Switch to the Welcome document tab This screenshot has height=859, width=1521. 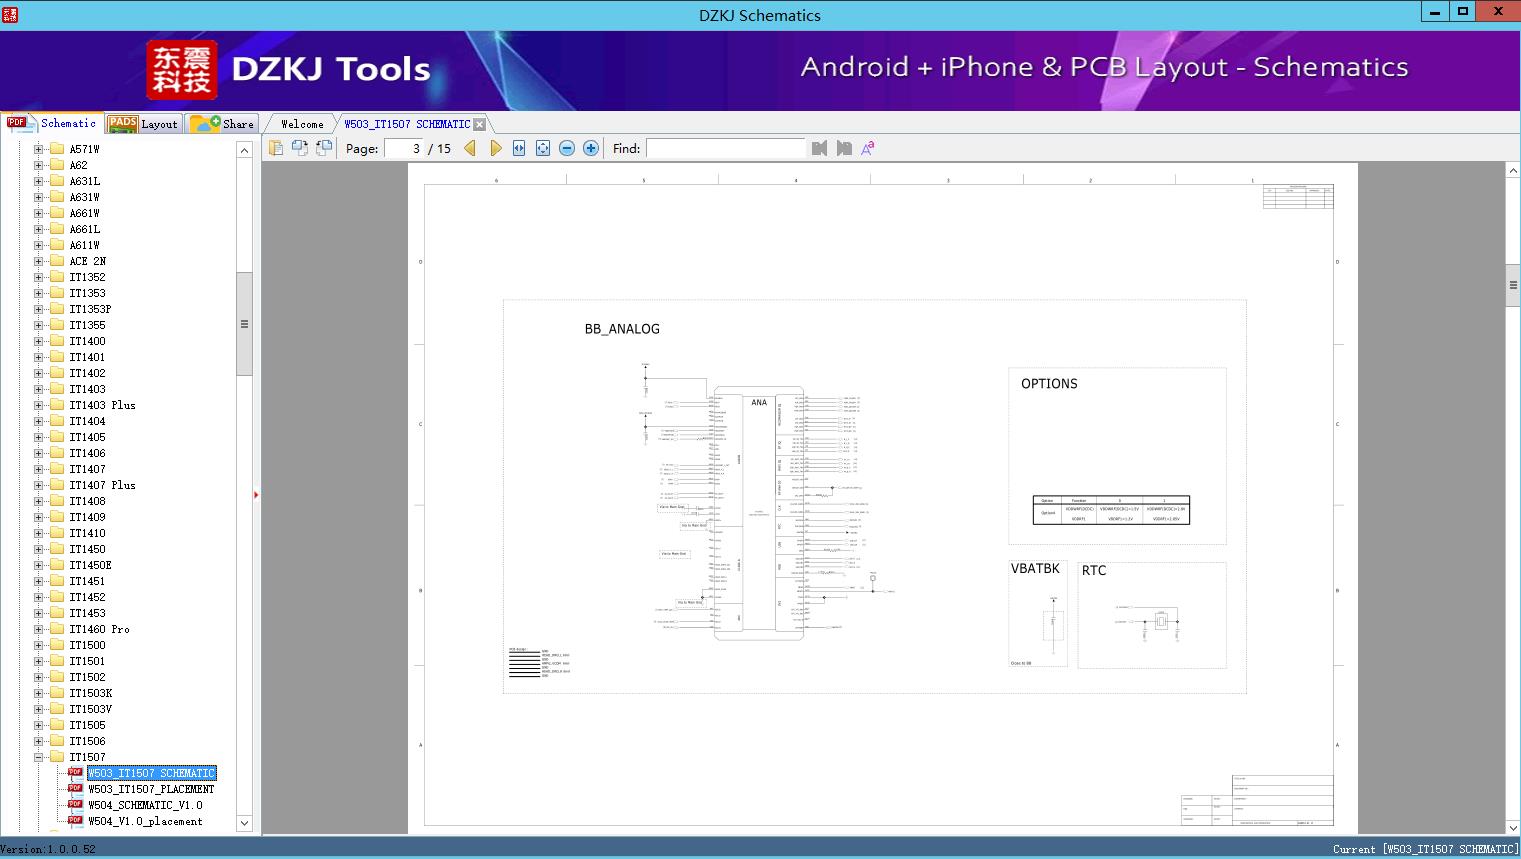tap(302, 124)
